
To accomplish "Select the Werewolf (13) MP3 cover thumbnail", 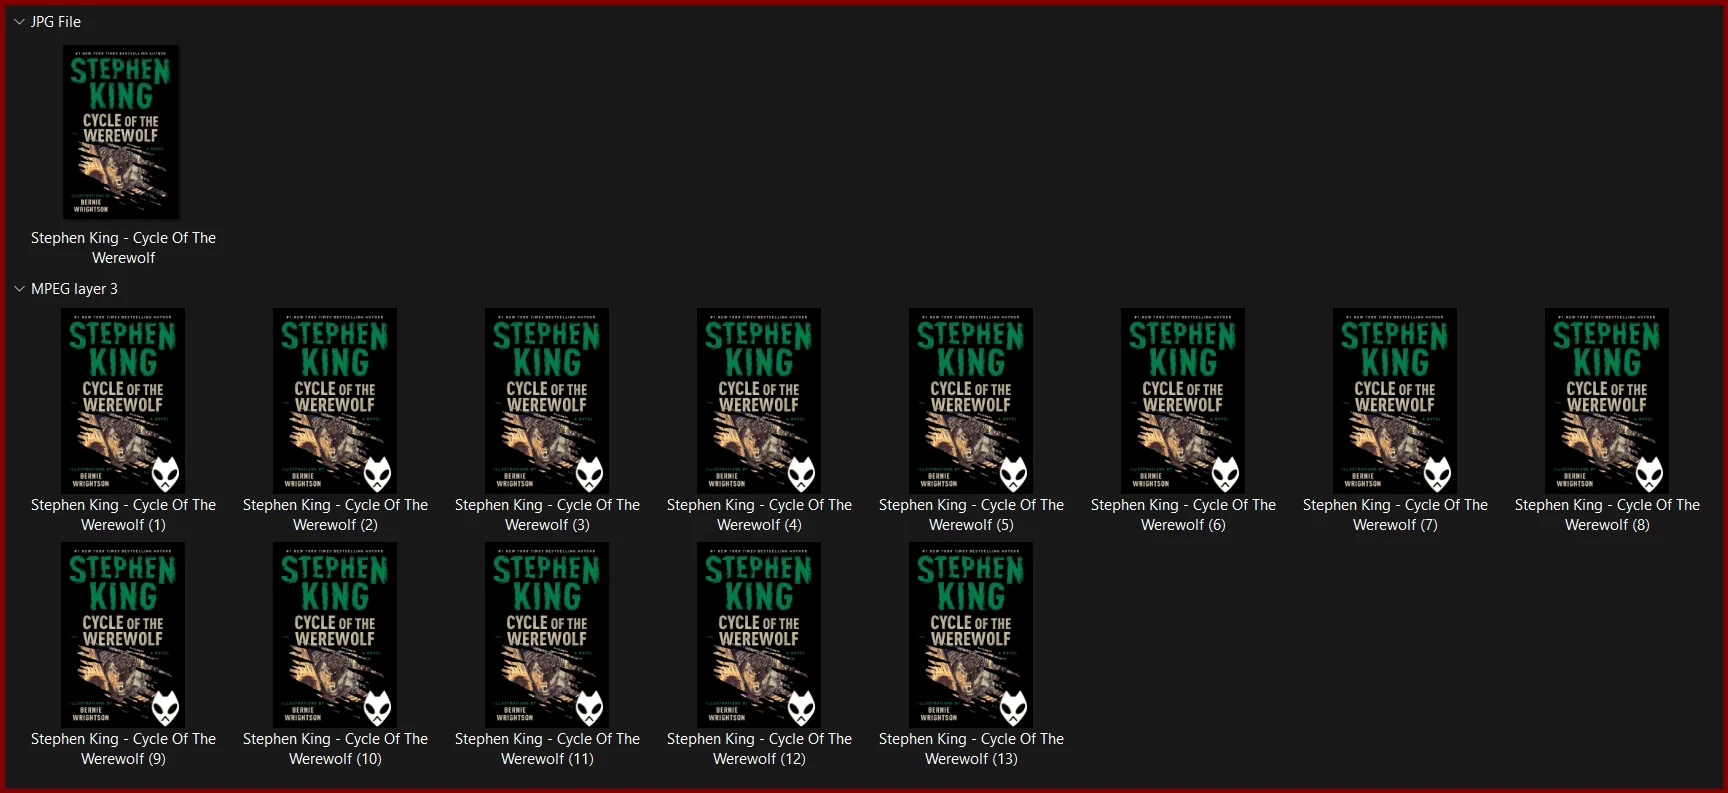I will (x=971, y=635).
